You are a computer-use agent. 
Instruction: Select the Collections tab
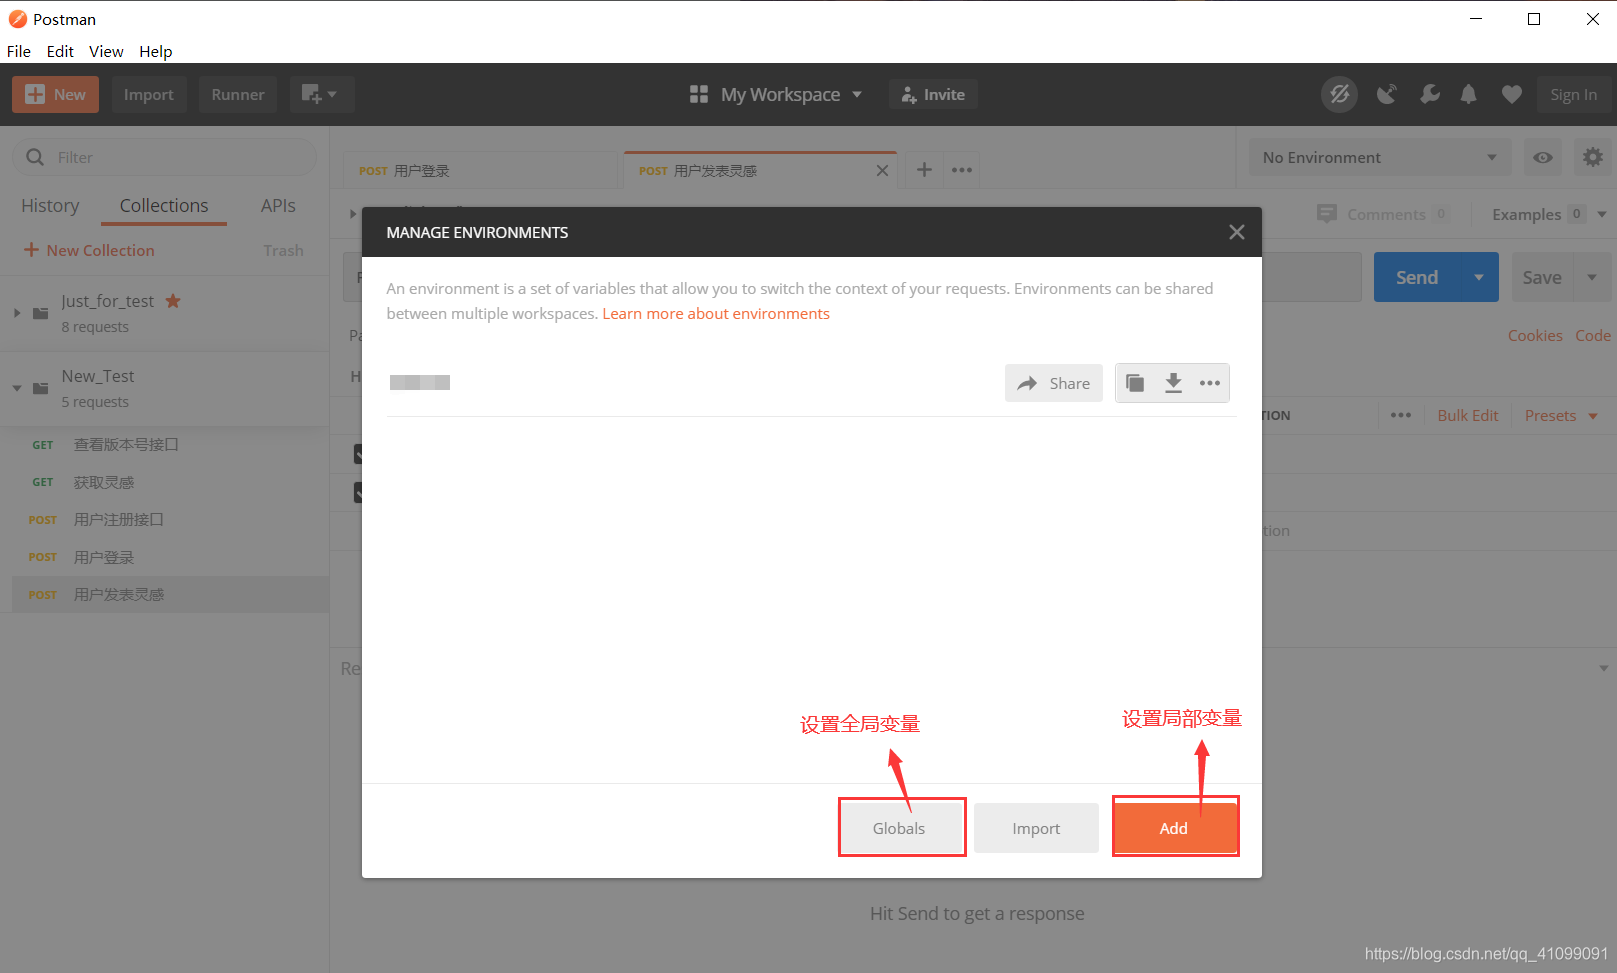[x=164, y=205]
